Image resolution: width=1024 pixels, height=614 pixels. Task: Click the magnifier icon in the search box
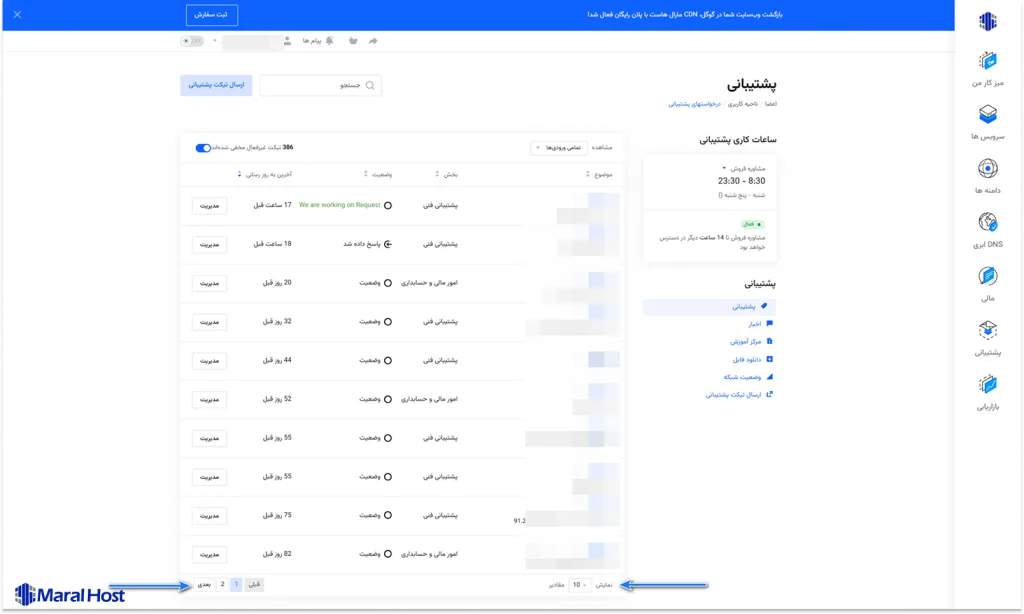370,86
